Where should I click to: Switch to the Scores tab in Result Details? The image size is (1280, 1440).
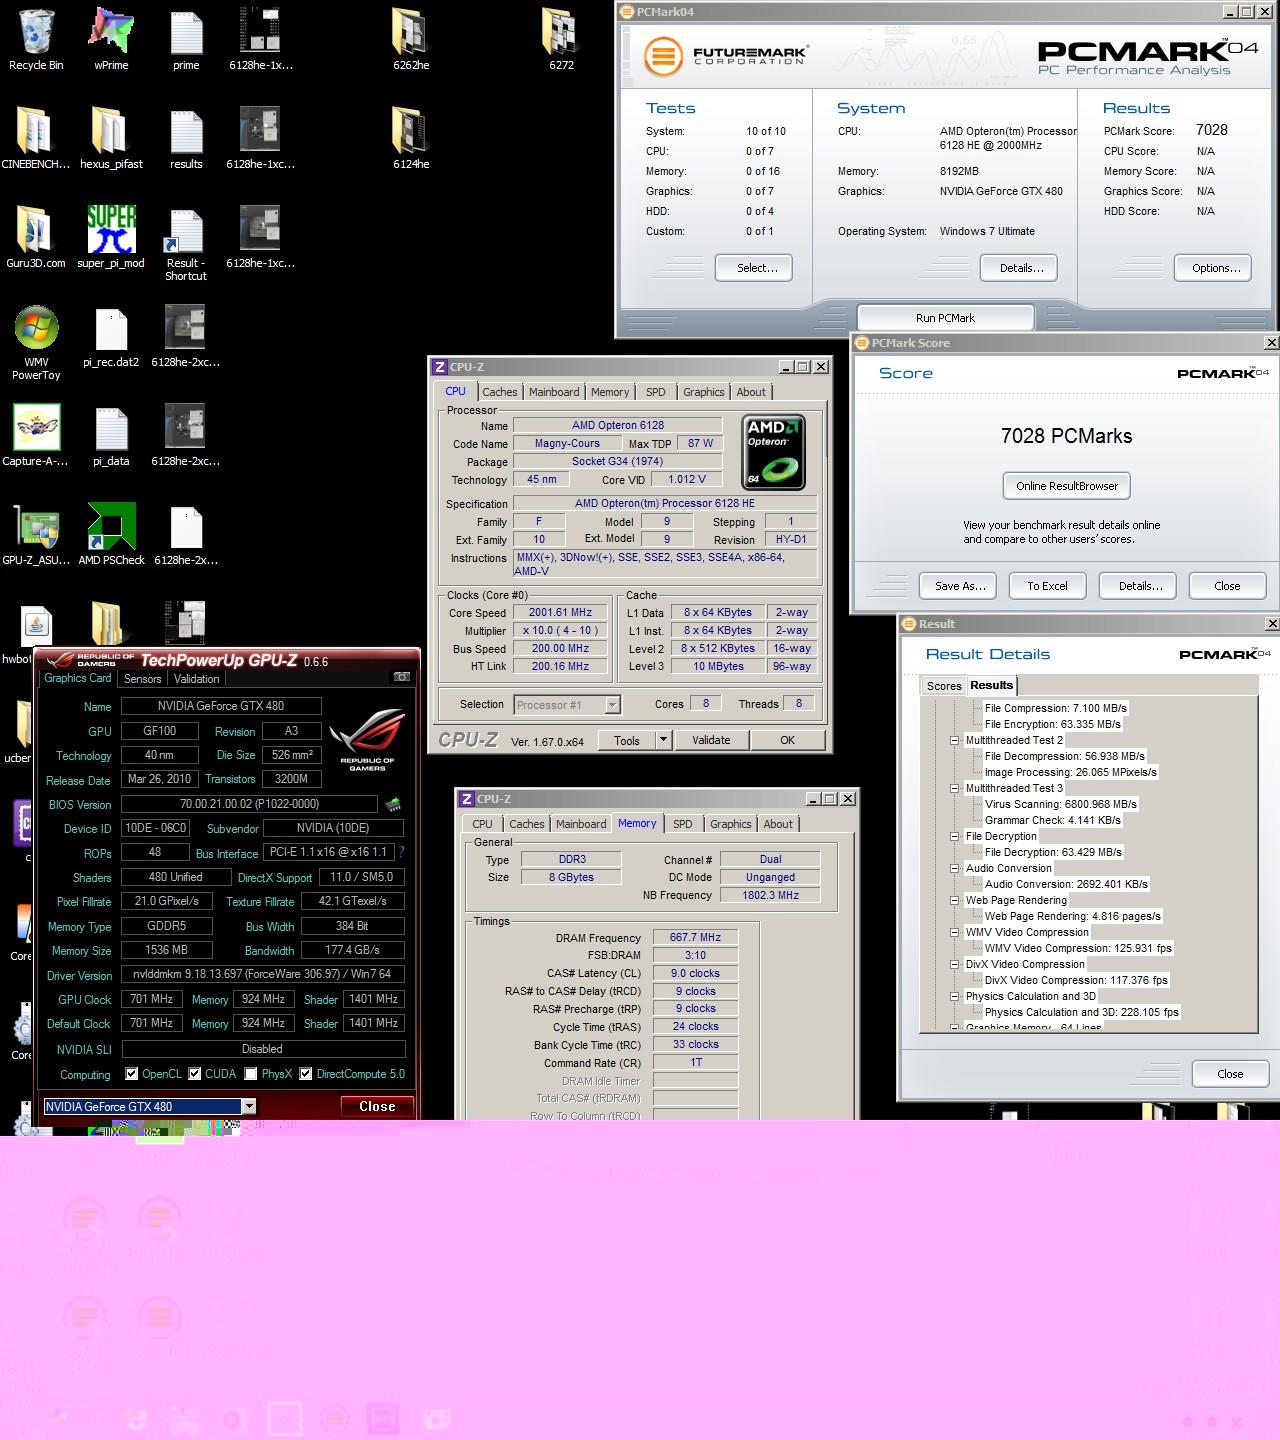[944, 686]
